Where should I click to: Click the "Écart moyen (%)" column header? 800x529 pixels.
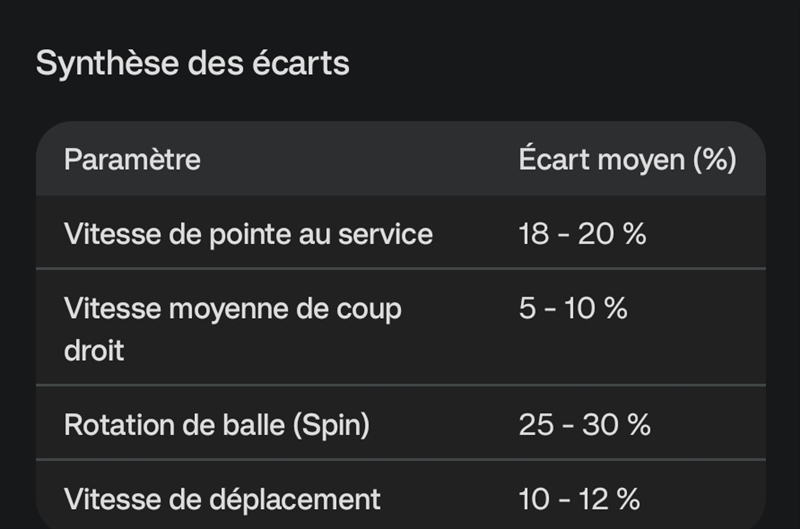pos(627,159)
